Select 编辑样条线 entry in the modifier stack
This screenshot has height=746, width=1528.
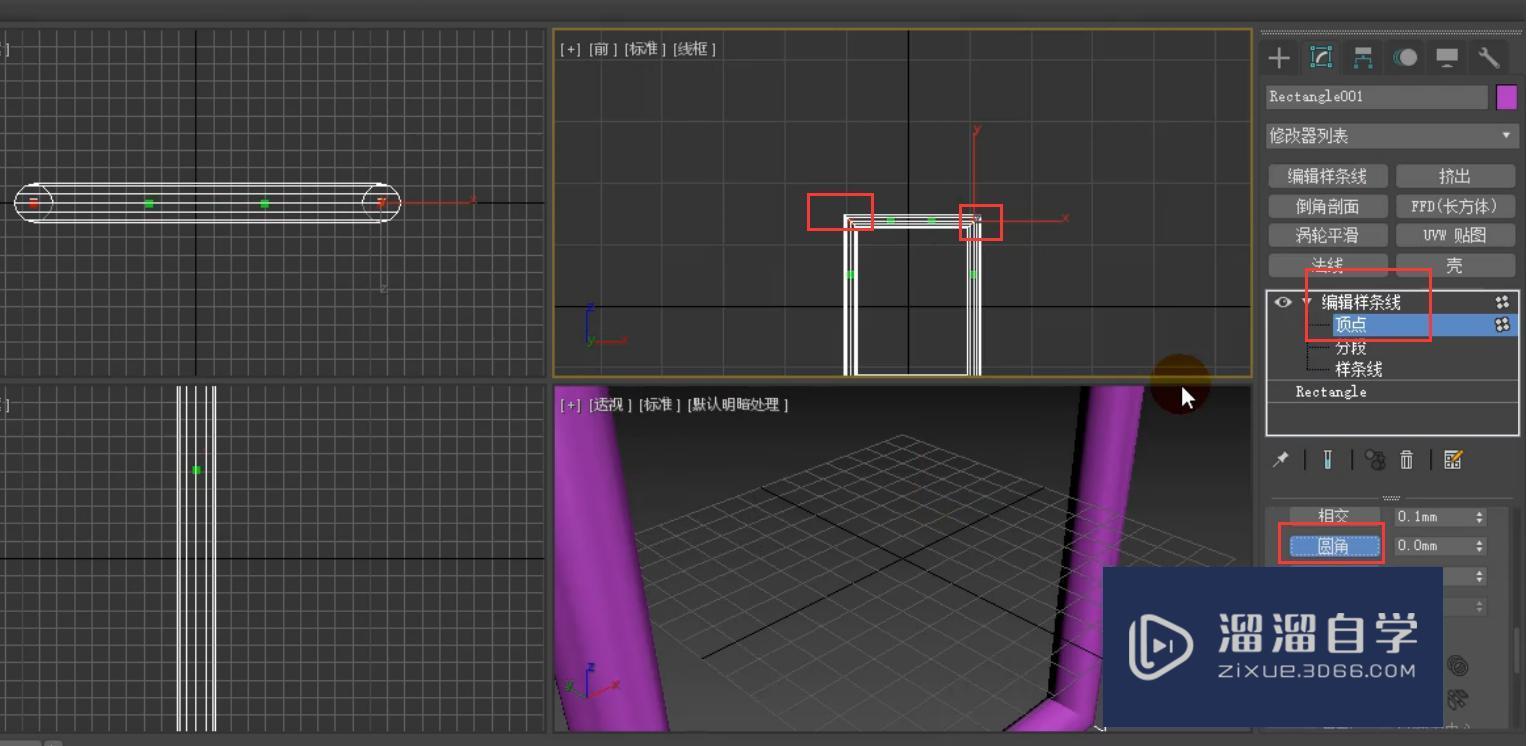pyautogui.click(x=1361, y=302)
